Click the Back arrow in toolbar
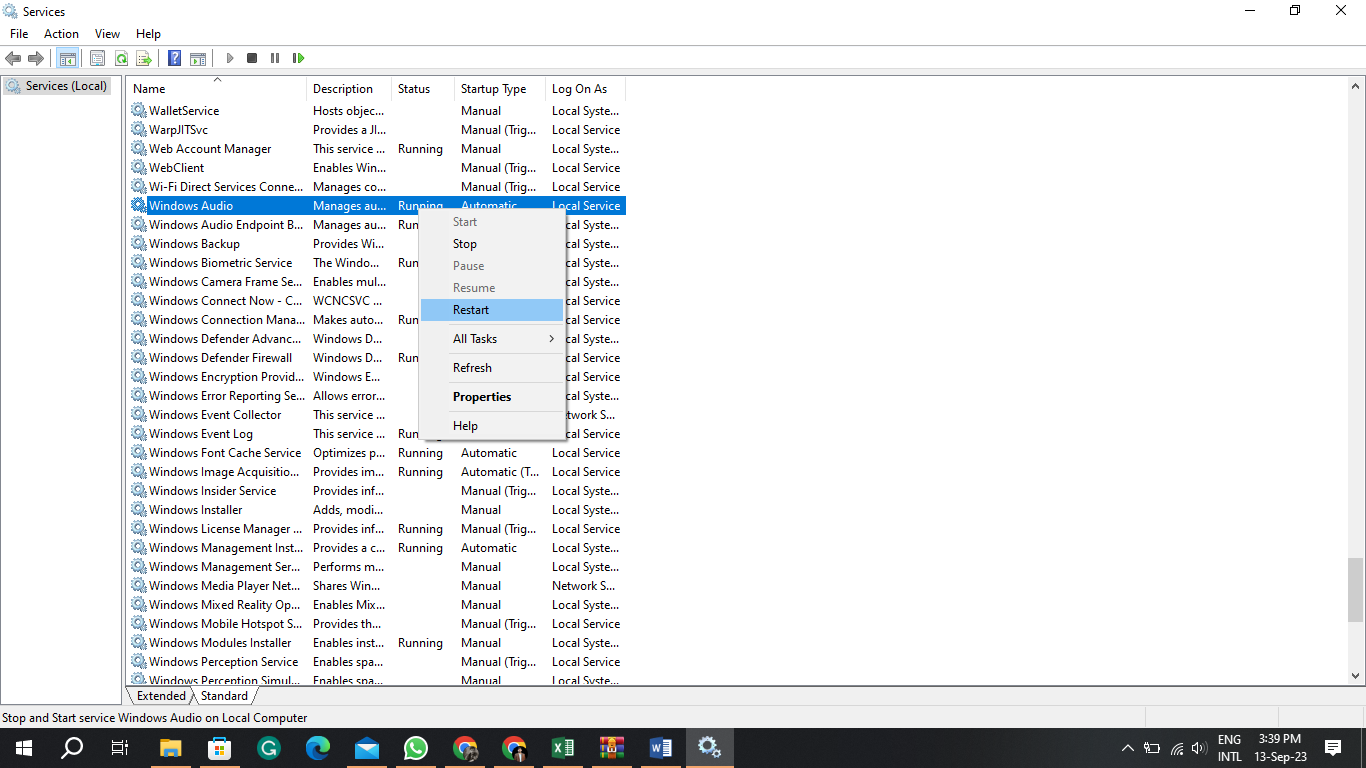Screen dimensions: 1366x768 [14, 58]
